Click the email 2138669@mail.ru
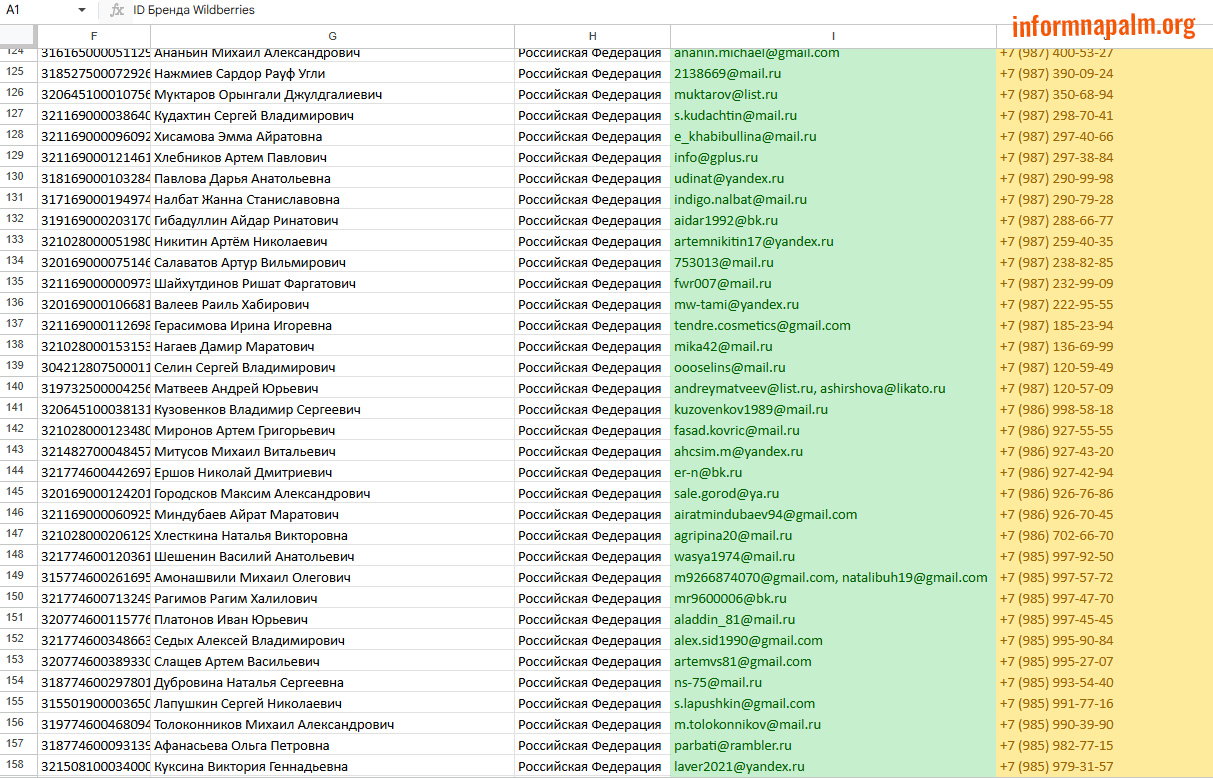 click(727, 73)
